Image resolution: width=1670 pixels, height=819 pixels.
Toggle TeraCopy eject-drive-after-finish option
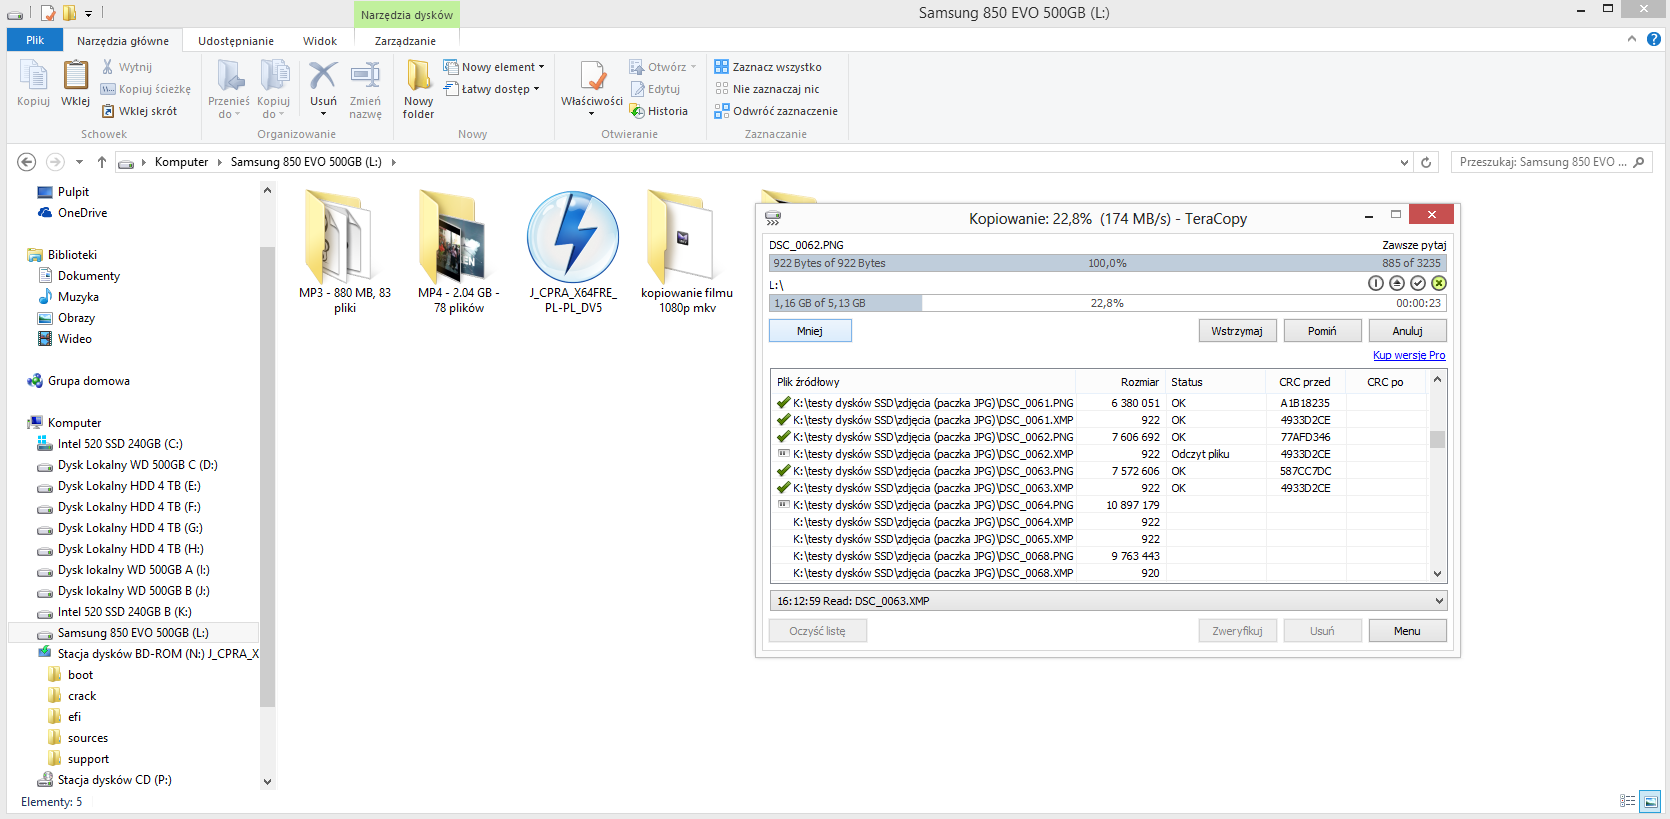(1397, 283)
